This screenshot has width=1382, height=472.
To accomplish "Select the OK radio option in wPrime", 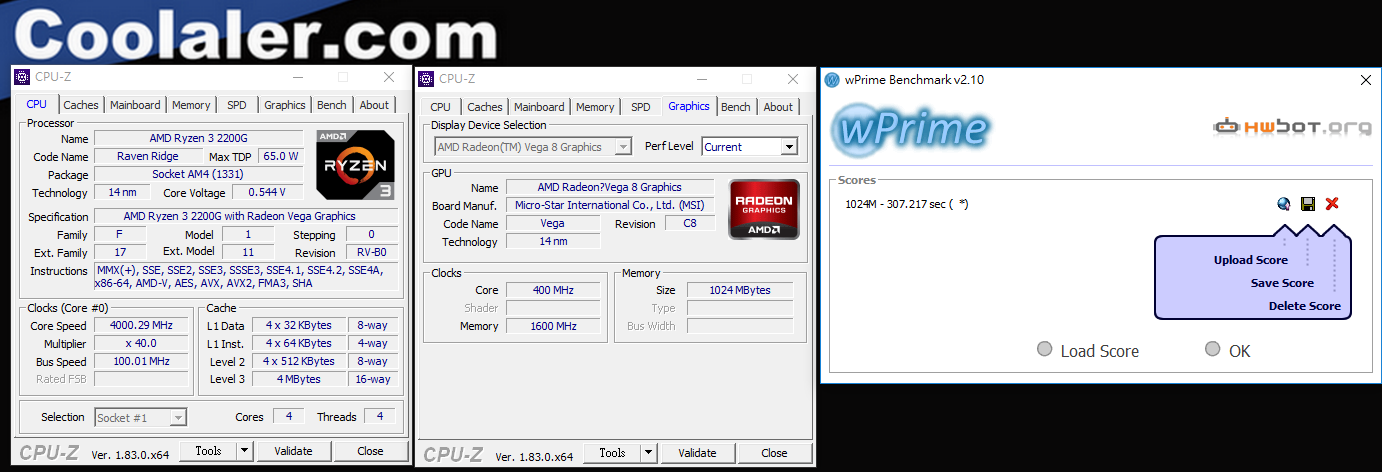I will pos(1213,349).
